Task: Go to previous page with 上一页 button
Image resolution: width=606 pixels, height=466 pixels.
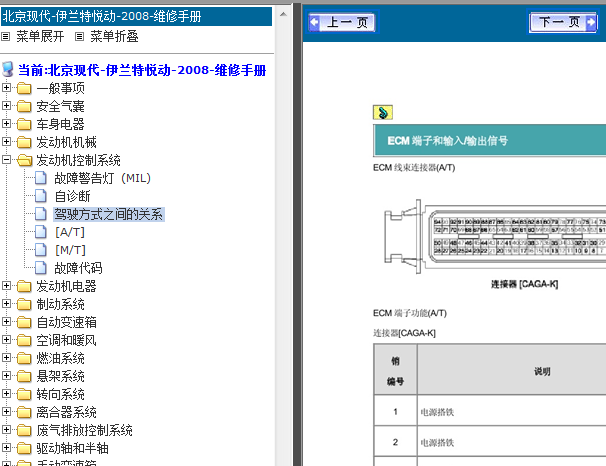Action: (x=343, y=22)
